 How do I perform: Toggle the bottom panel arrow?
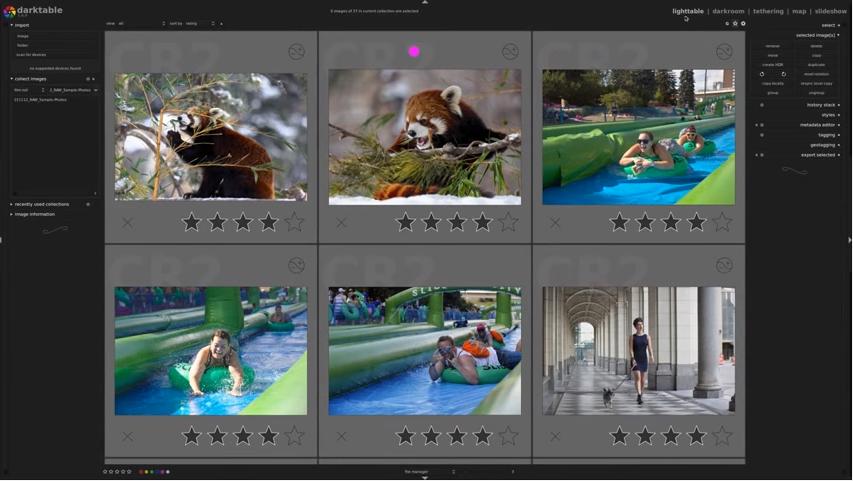[x=425, y=478]
